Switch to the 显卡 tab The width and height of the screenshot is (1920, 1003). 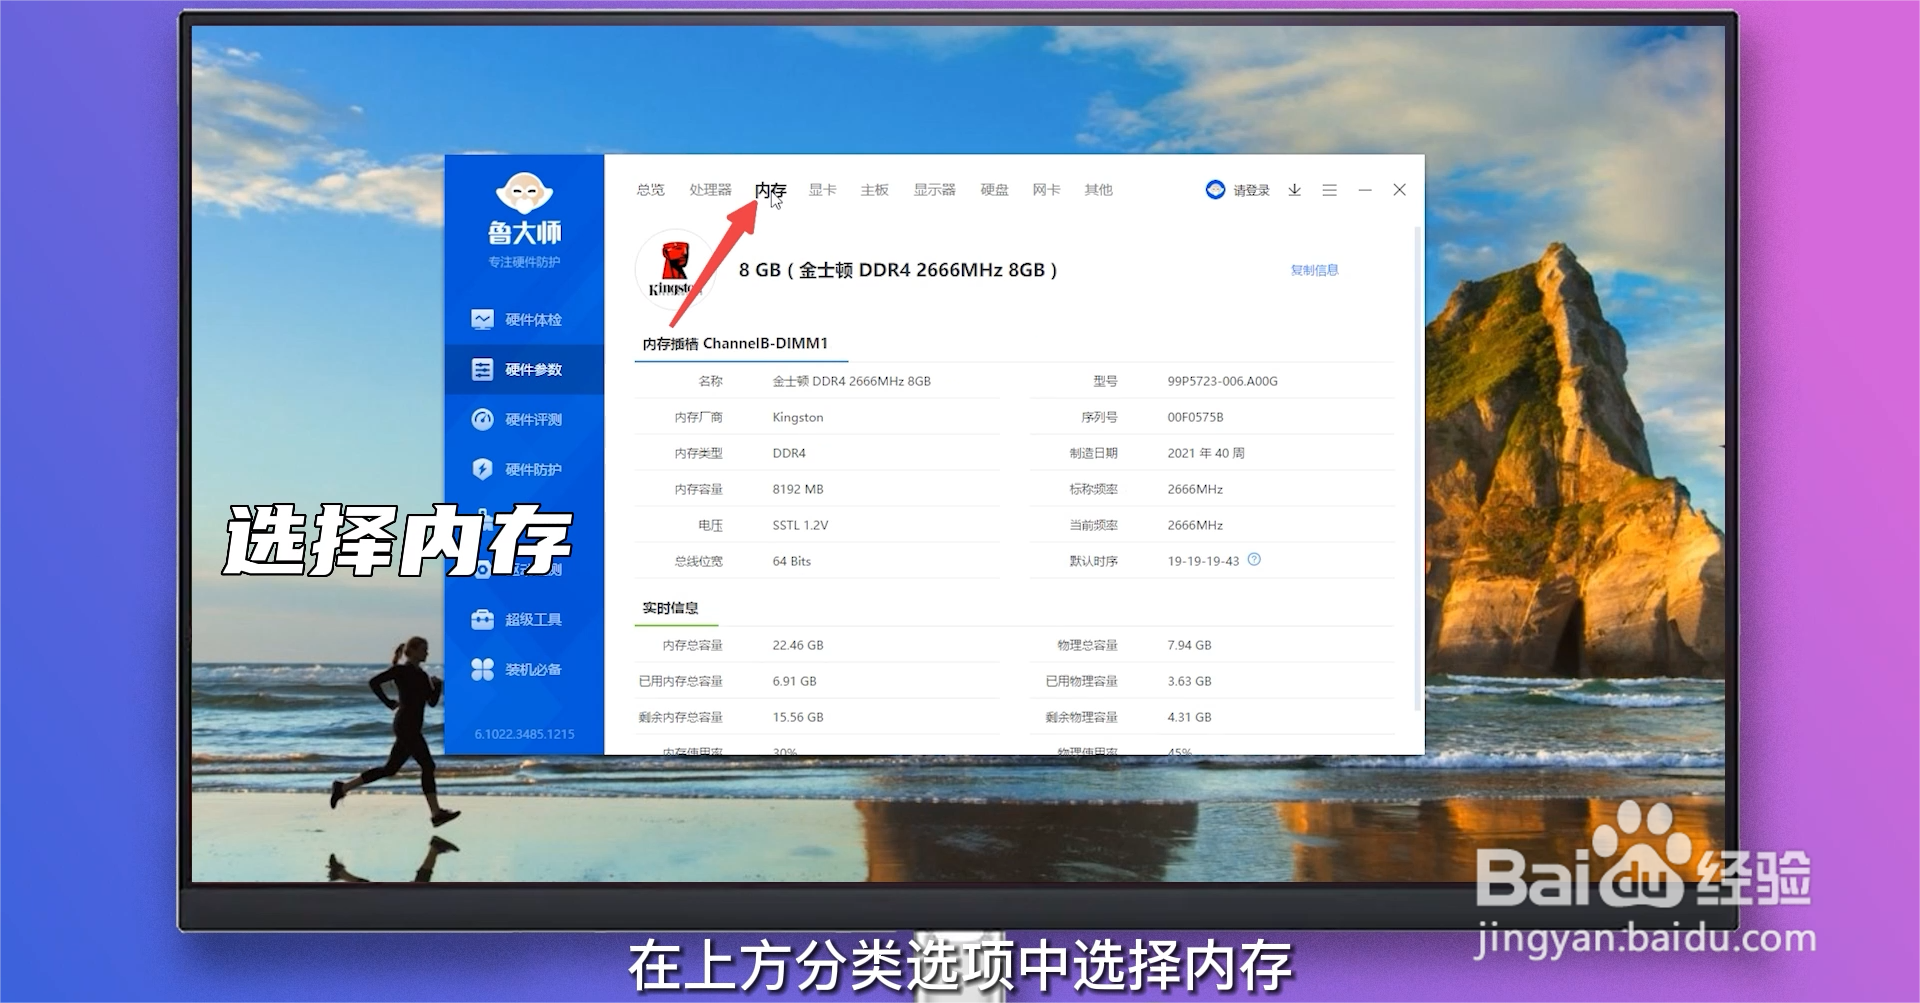822,189
